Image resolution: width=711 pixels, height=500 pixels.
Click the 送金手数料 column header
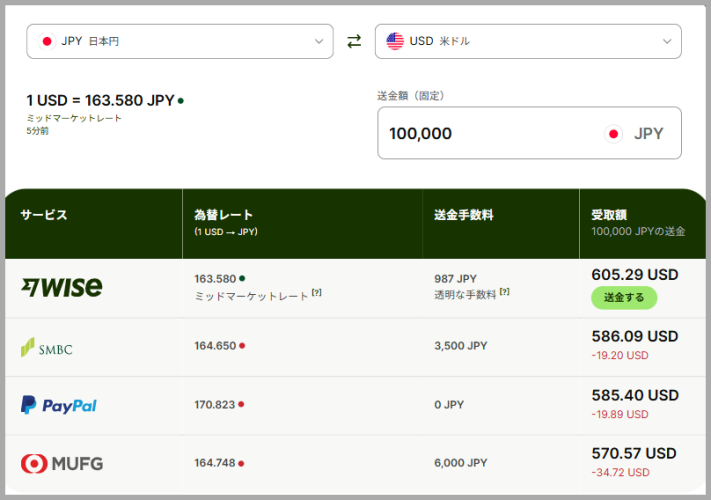coord(464,214)
